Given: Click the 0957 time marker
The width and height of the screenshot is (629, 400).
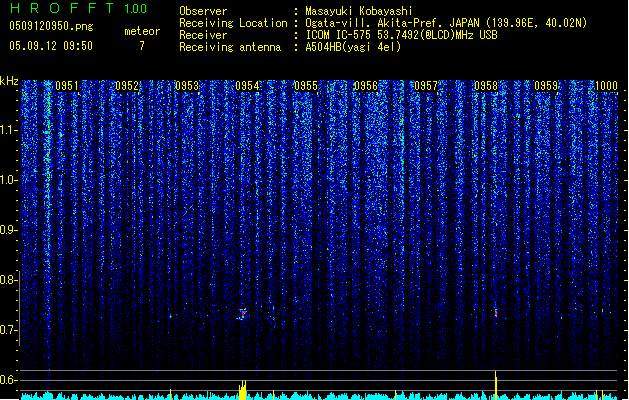Looking at the screenshot, I should (426, 86).
